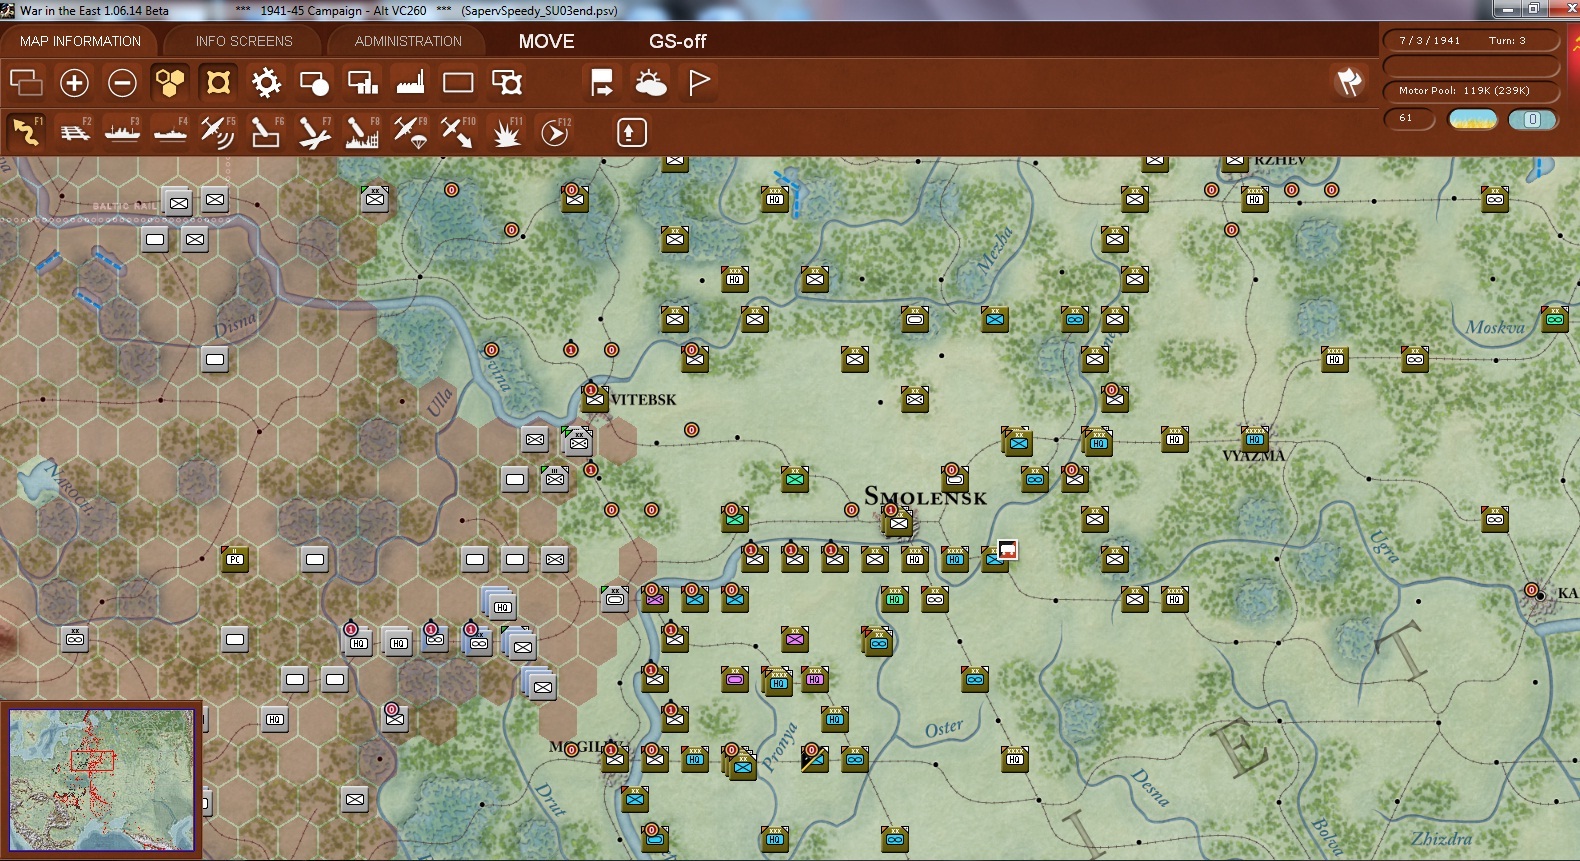The width and height of the screenshot is (1580, 861).
Task: Select the F1 ground move mode
Action: [x=26, y=132]
